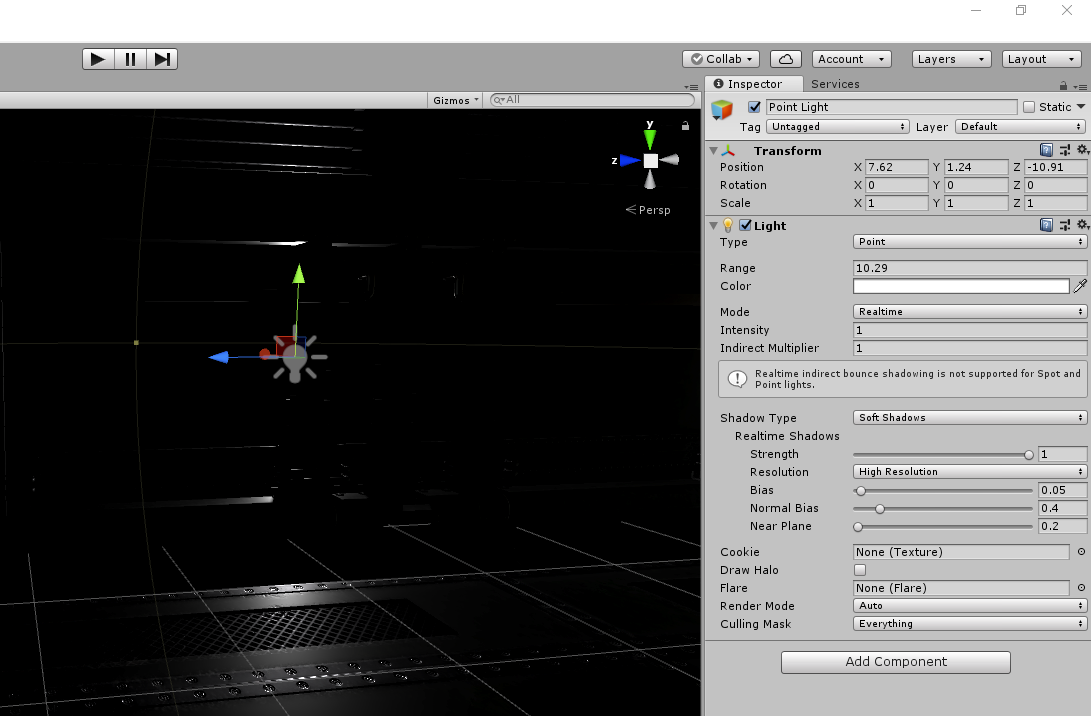Open the Render Mode dropdown showing Auto
This screenshot has height=716, width=1091.
[970, 606]
